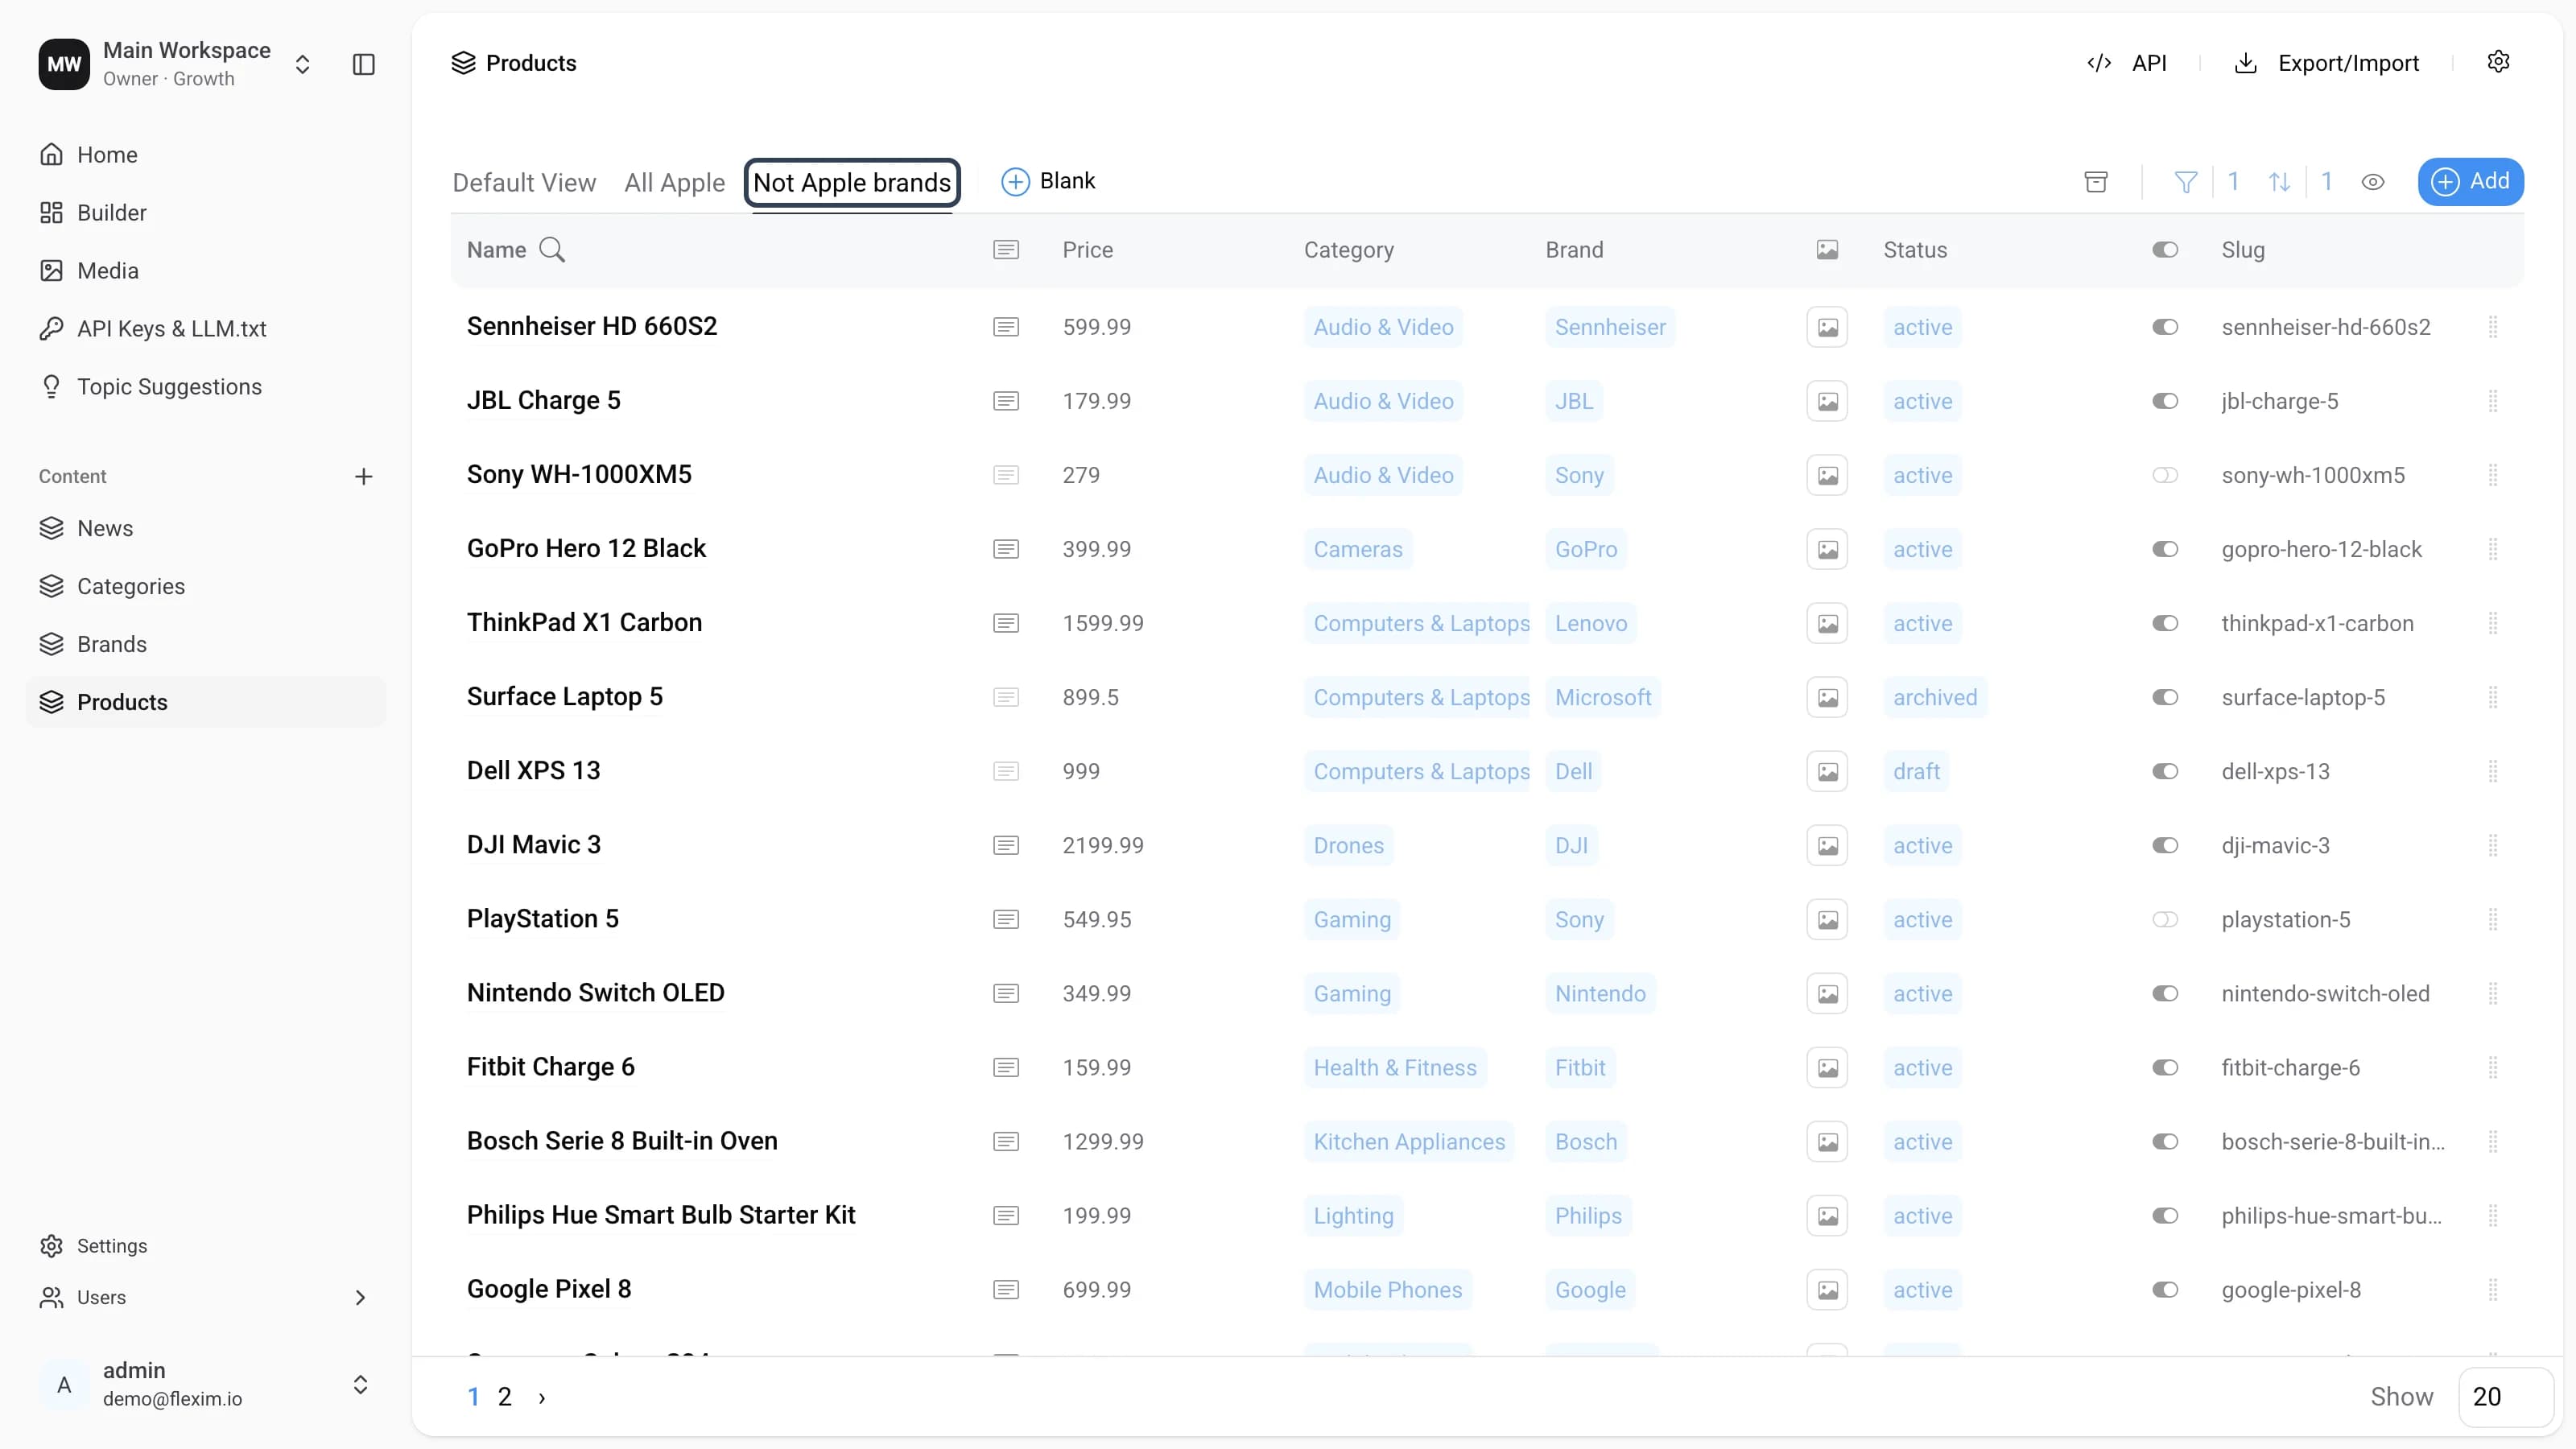
Task: Toggle the switch for Surface Laptop 5
Action: pyautogui.click(x=2165, y=697)
